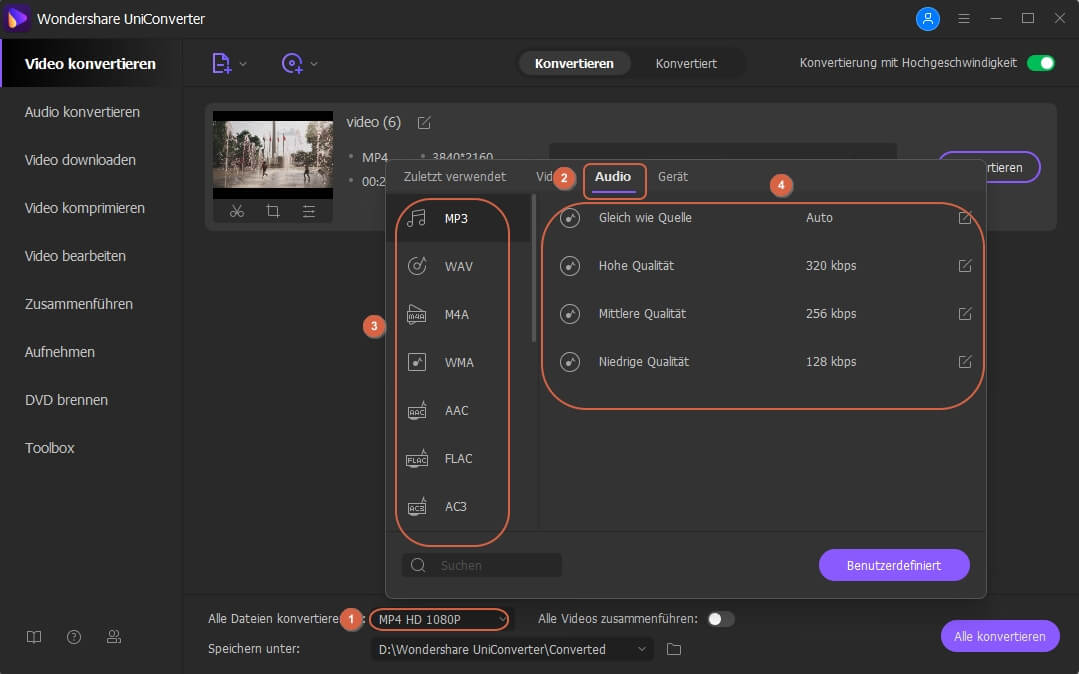
Task: Go to DVD brennen section
Action: tap(66, 400)
